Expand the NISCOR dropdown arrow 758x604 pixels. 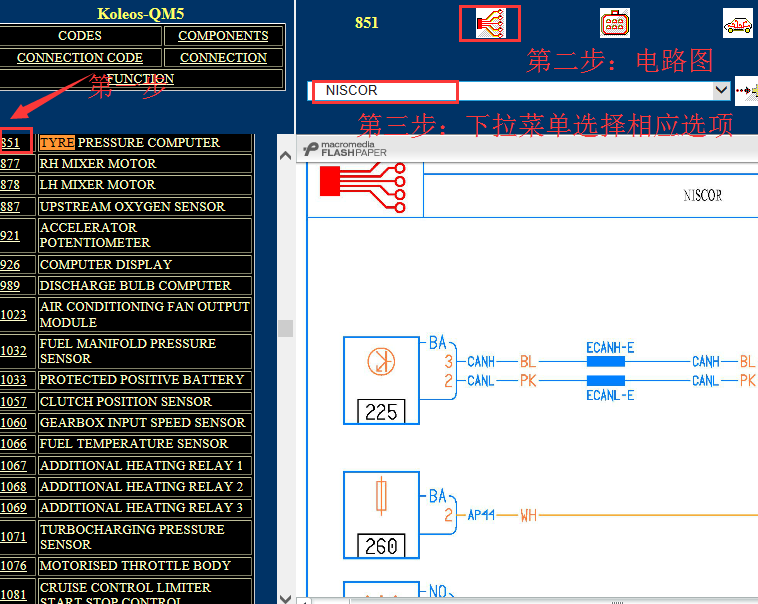click(x=721, y=90)
